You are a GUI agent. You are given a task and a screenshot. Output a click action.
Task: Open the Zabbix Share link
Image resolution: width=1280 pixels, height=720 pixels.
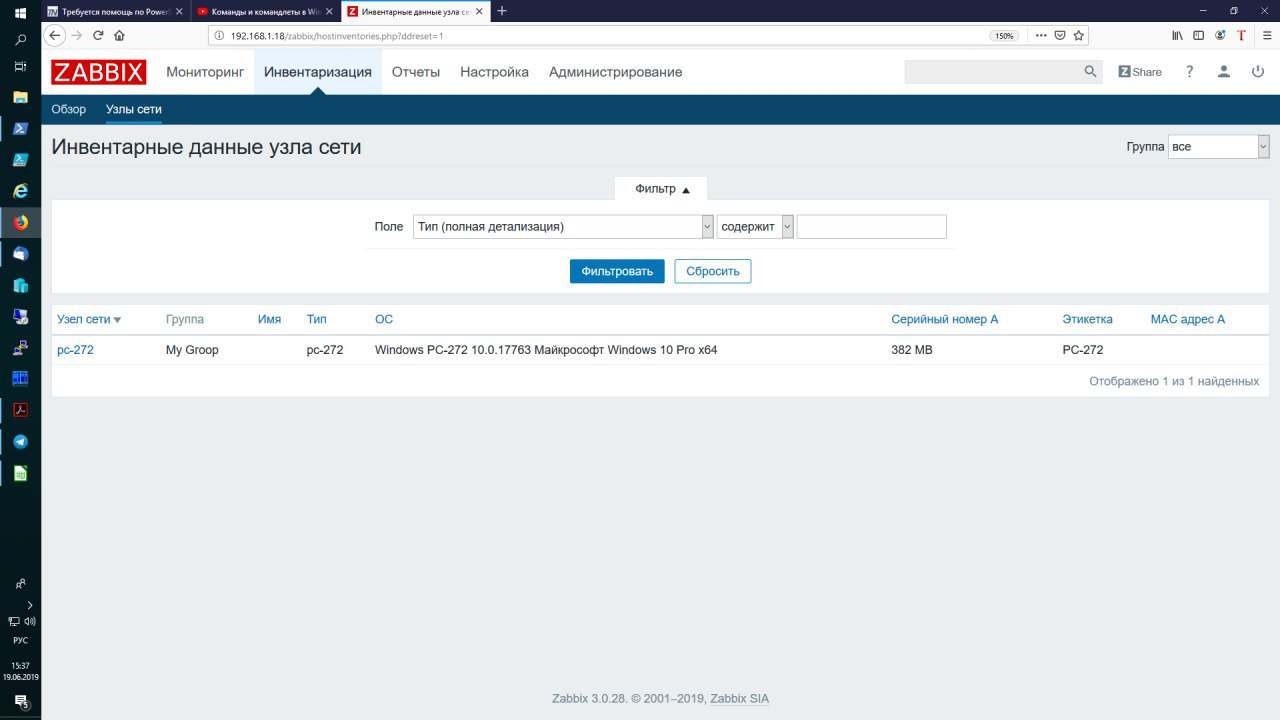pyautogui.click(x=1140, y=72)
